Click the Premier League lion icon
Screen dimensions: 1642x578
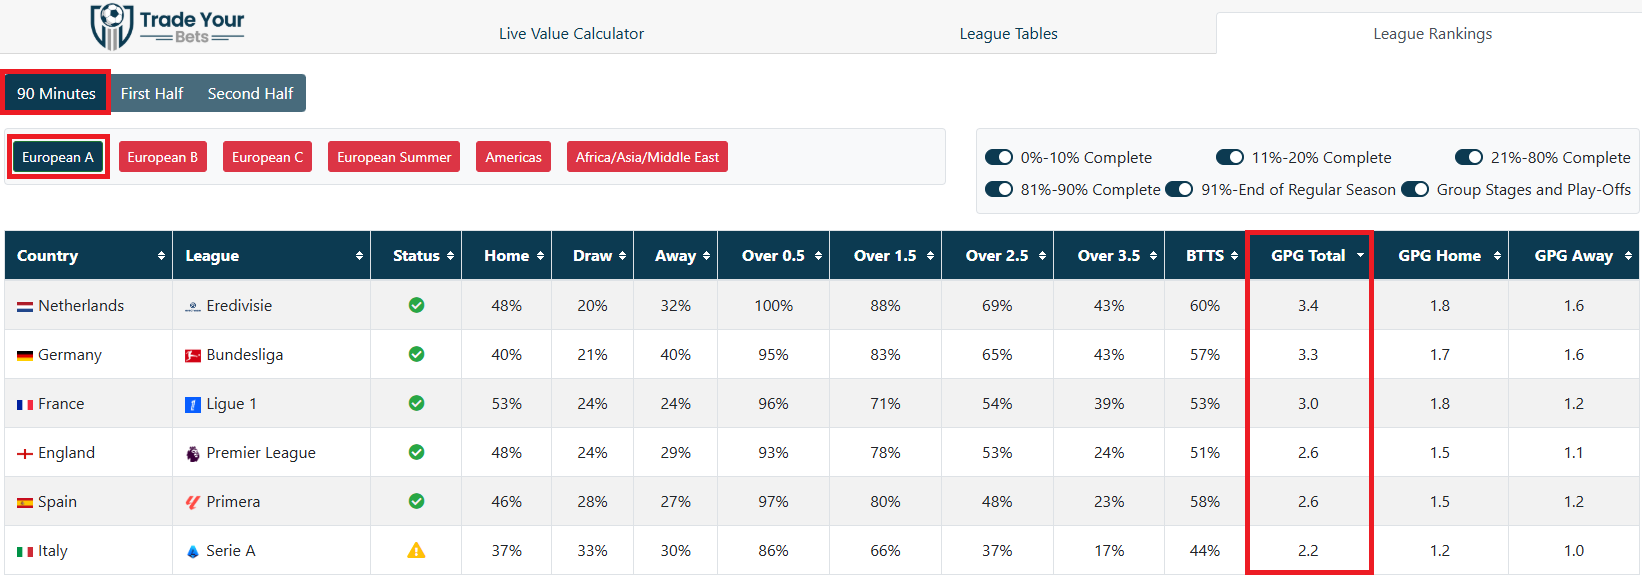193,453
